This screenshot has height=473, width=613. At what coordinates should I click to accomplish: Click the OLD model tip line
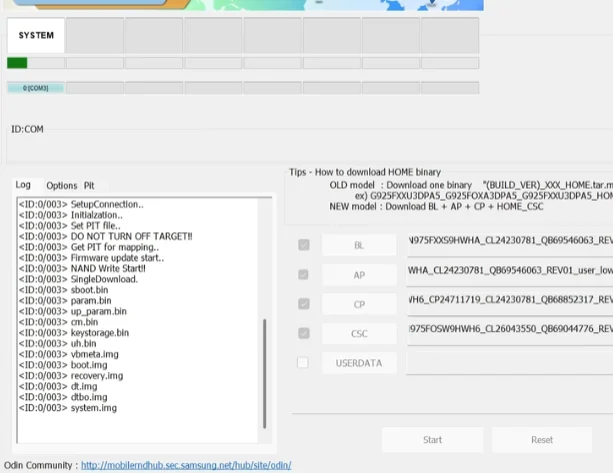(471, 185)
